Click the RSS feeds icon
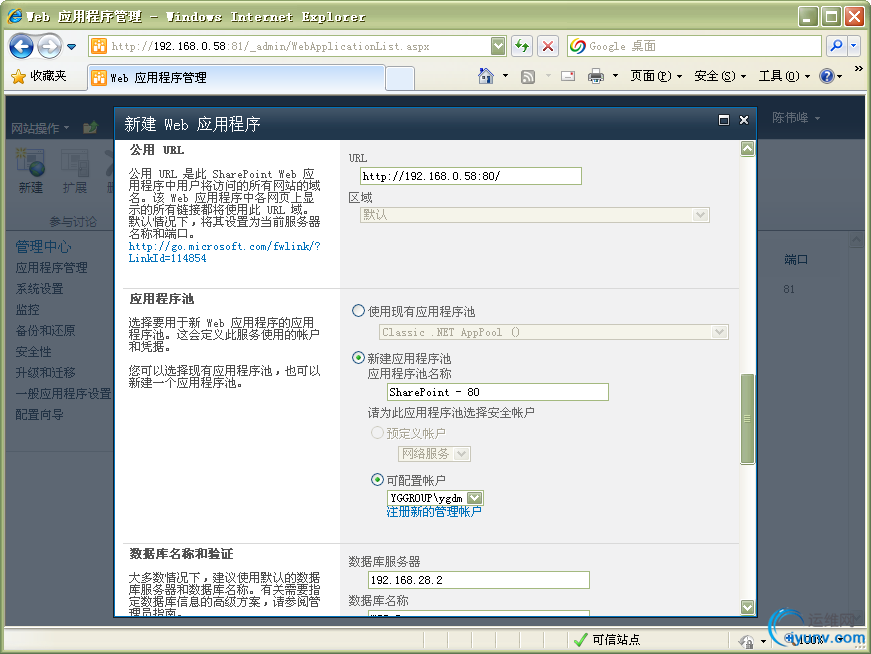Screen dimensions: 871x654 click(x=528, y=77)
